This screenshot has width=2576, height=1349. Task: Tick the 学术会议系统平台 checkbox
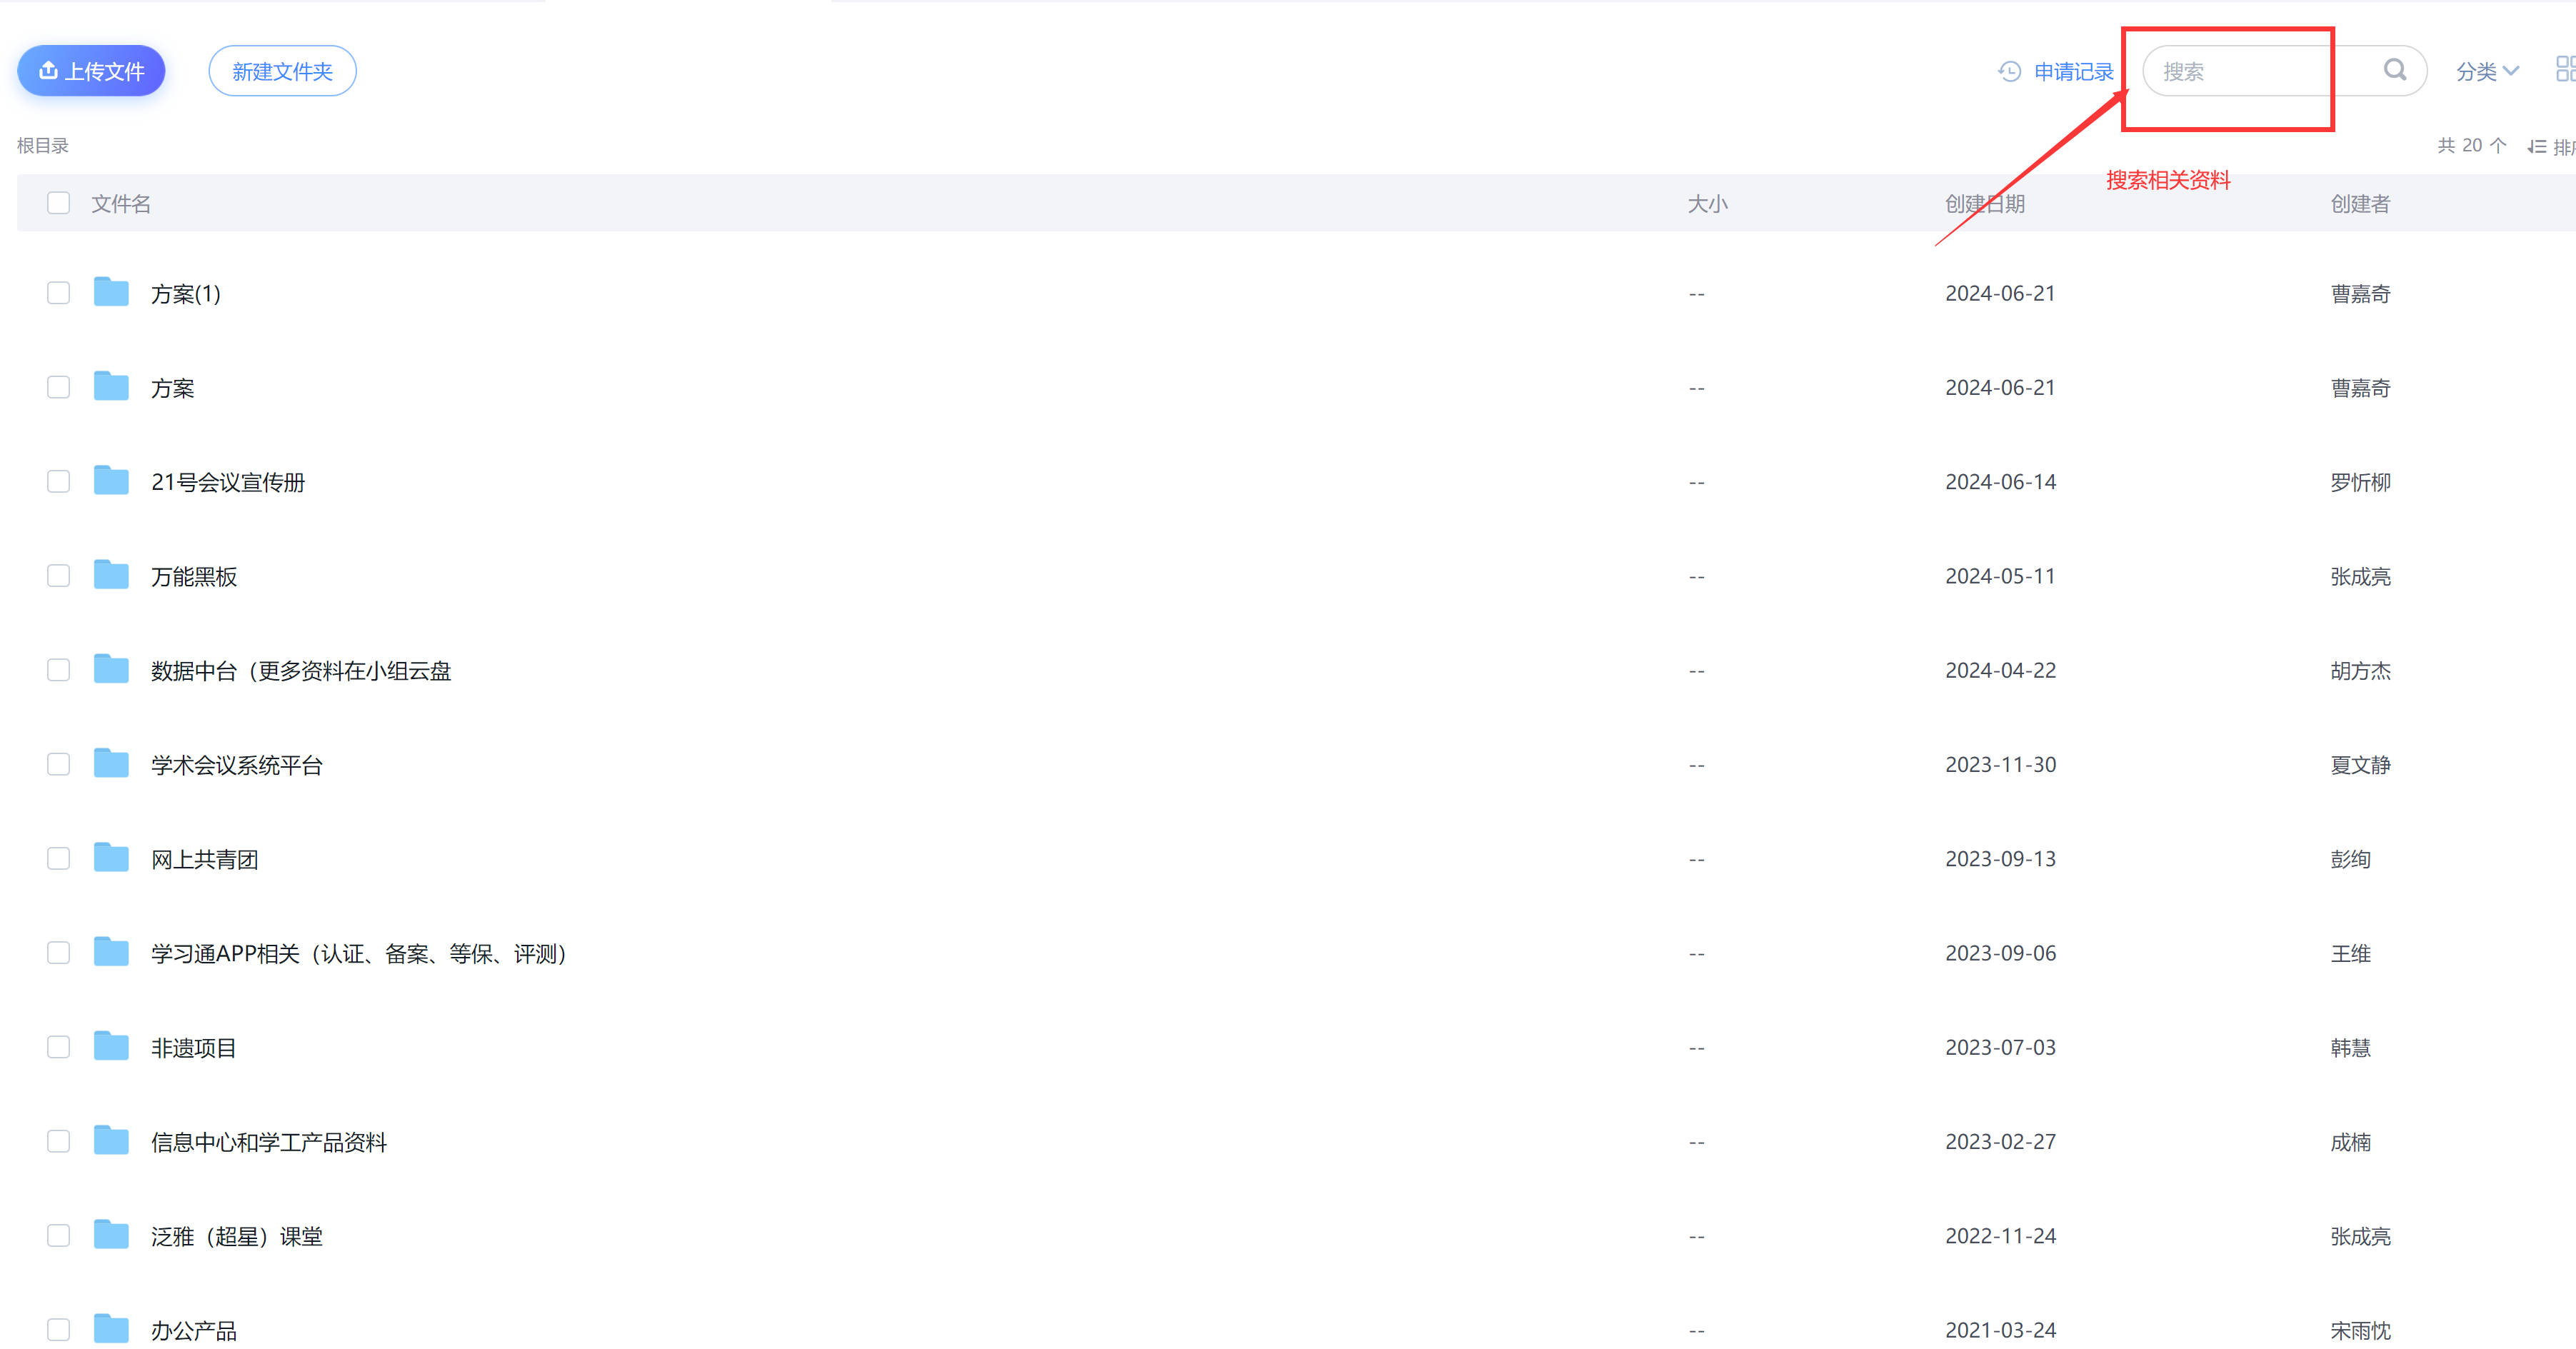coord(59,764)
